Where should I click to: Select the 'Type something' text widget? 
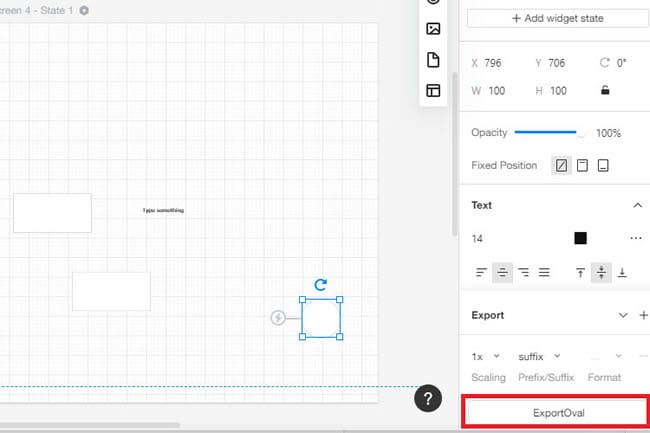coord(163,210)
